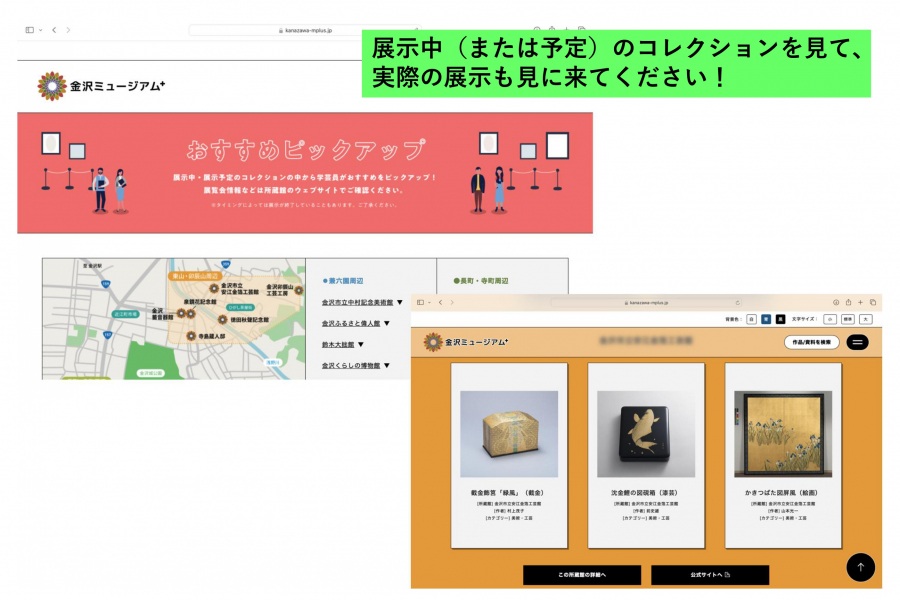Open the Share icon in the front window toolbar
The width and height of the screenshot is (900, 600).
point(848,302)
